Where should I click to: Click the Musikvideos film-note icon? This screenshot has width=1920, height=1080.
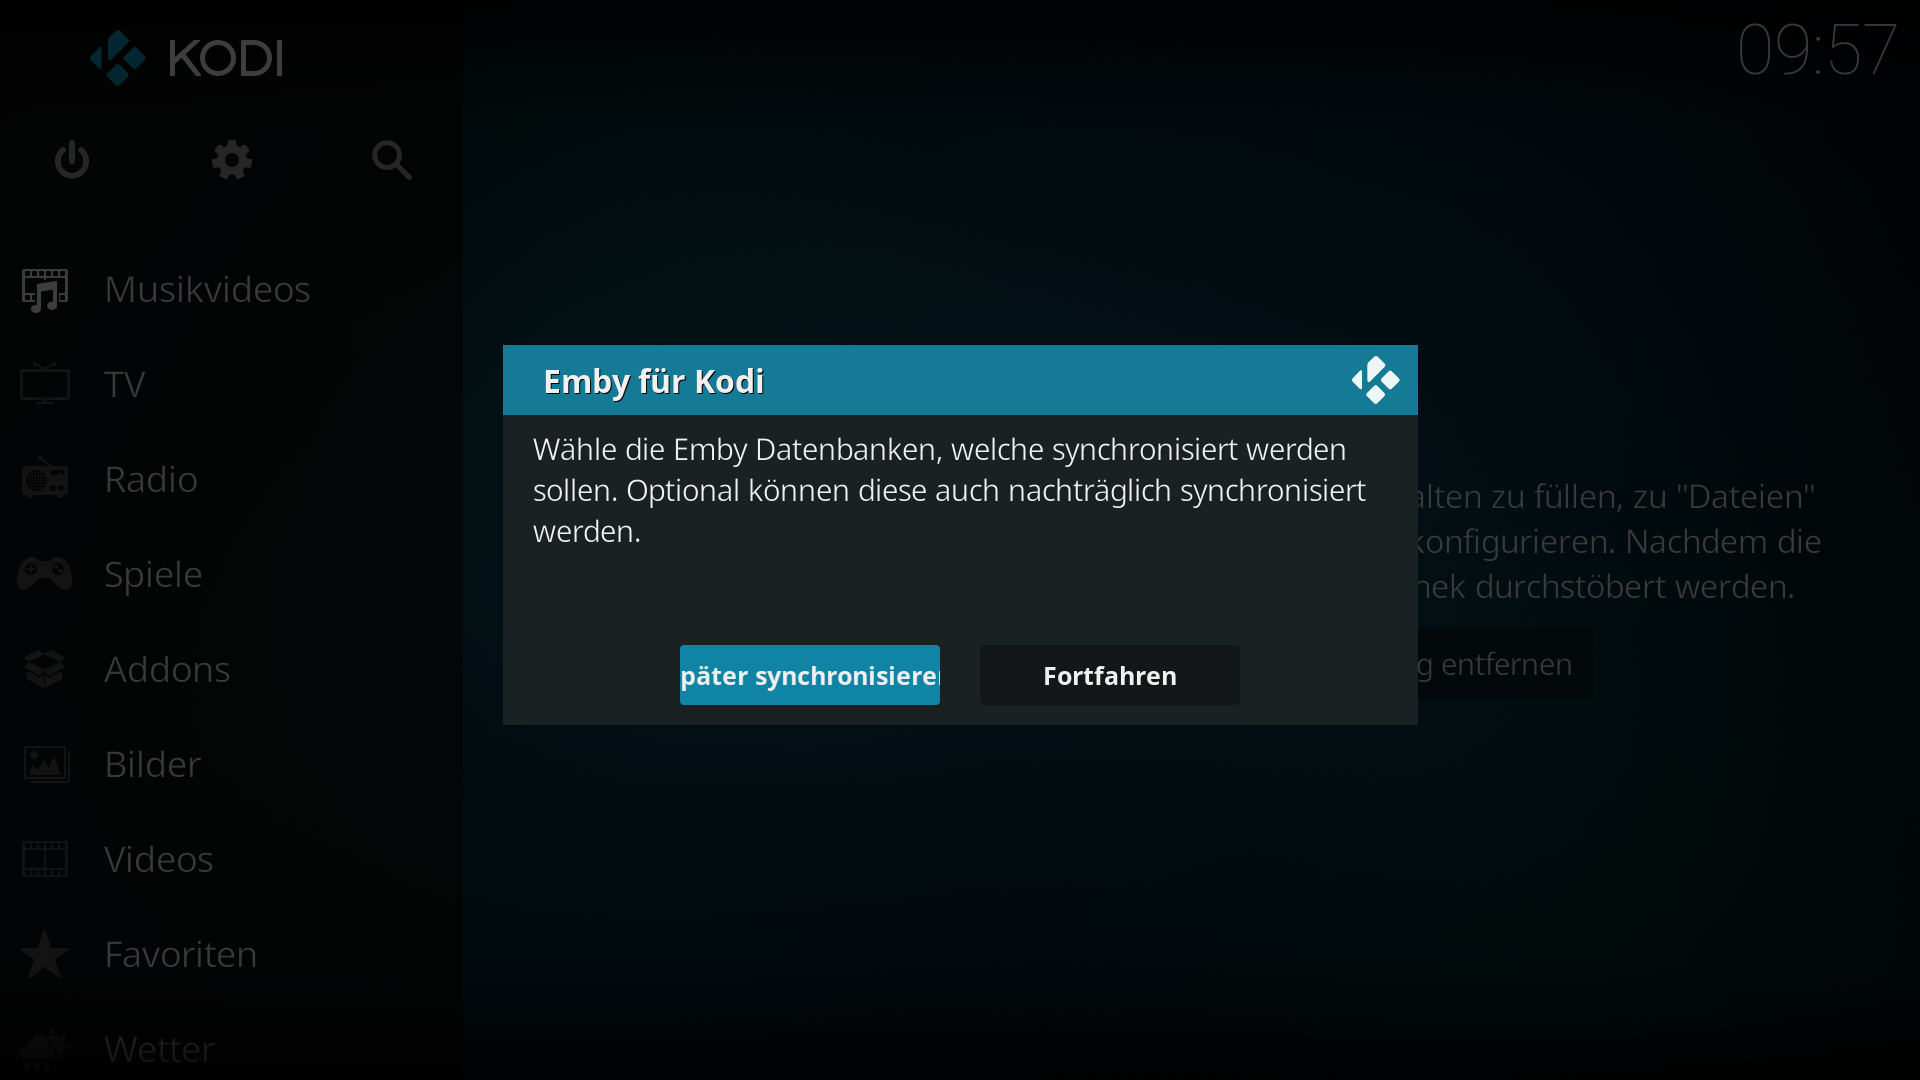(x=45, y=290)
